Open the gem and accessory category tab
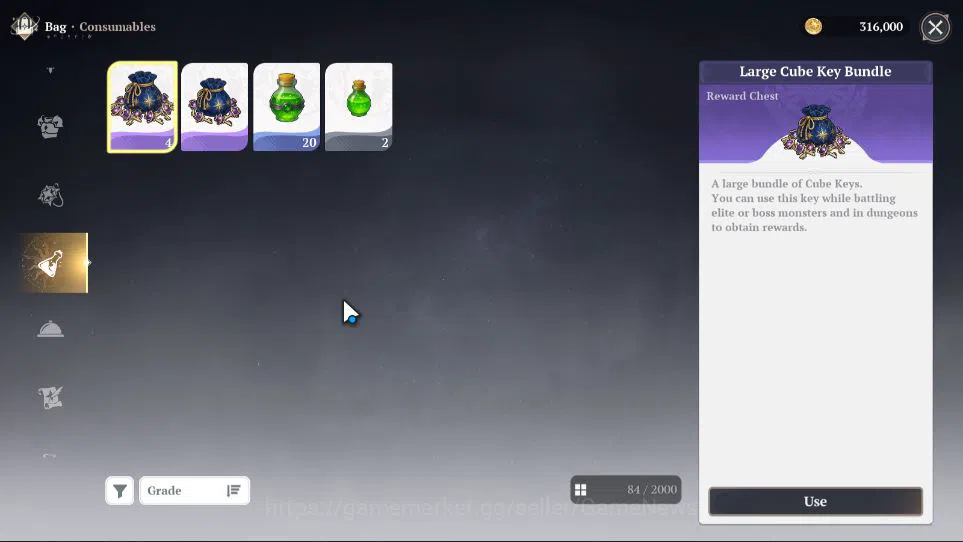 [x=50, y=195]
